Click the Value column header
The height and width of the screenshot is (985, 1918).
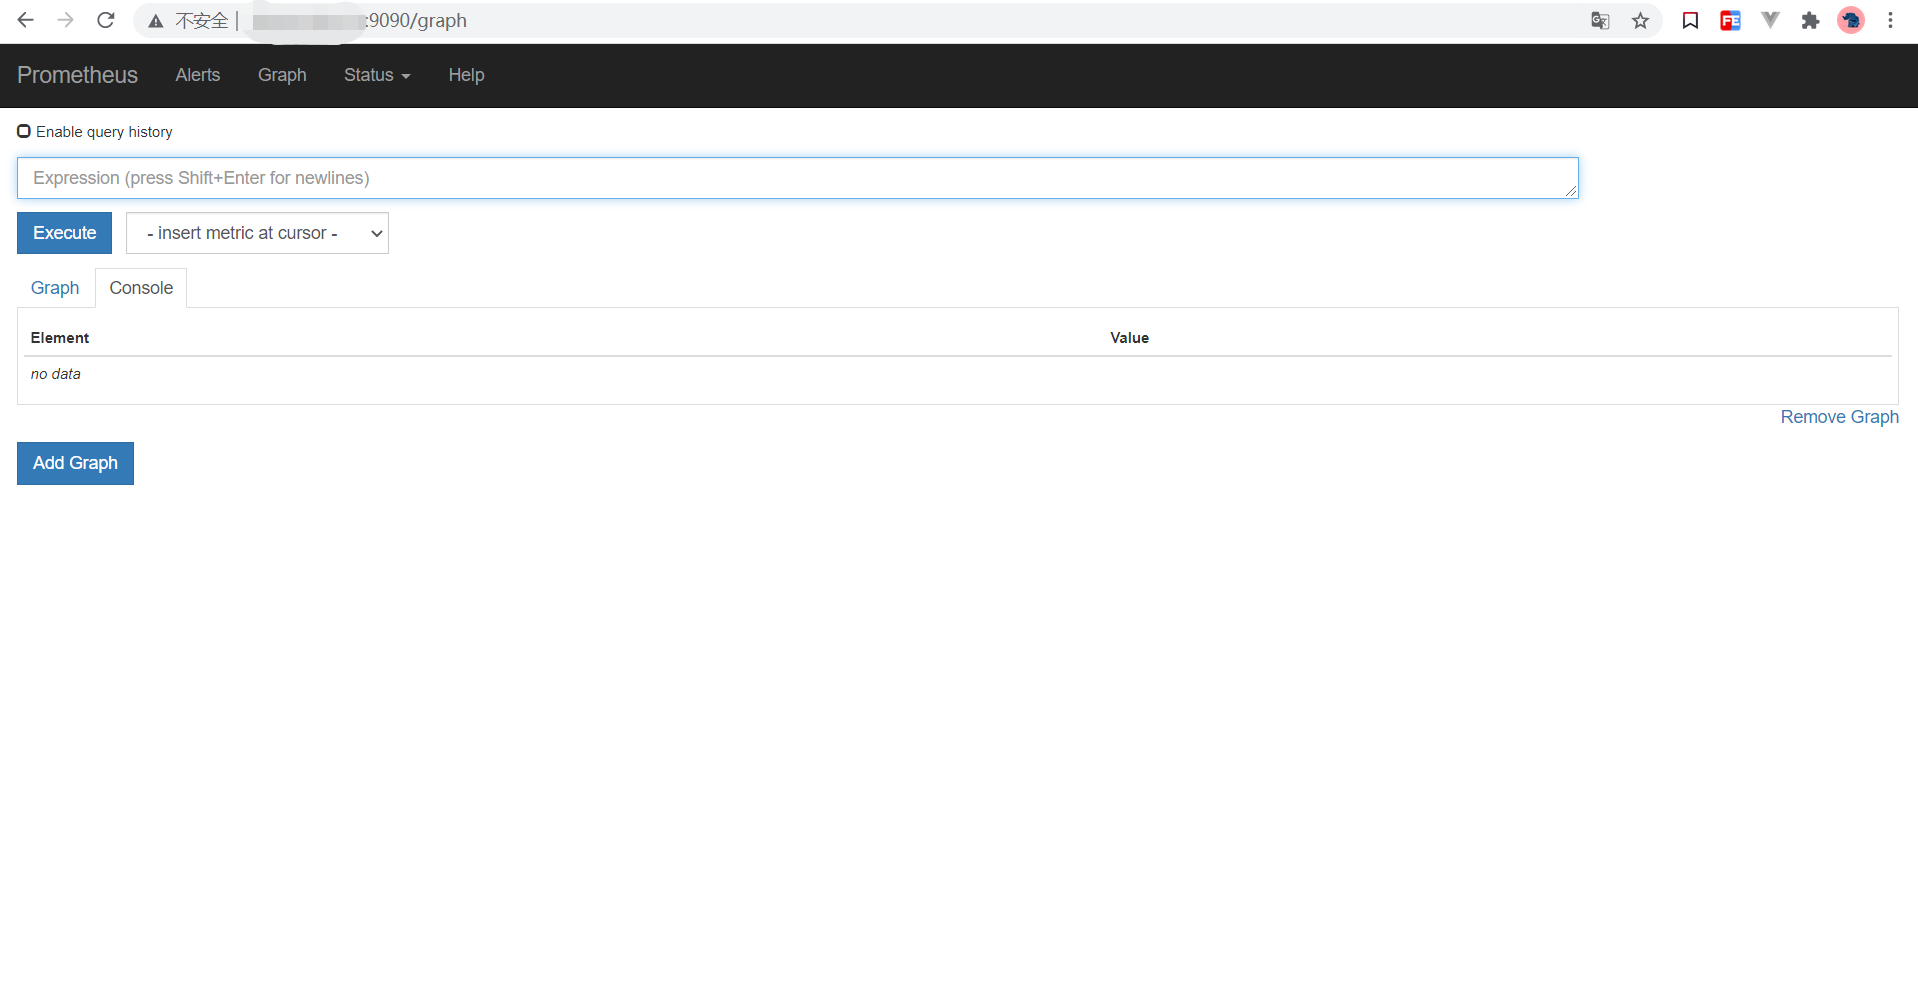(x=1129, y=338)
